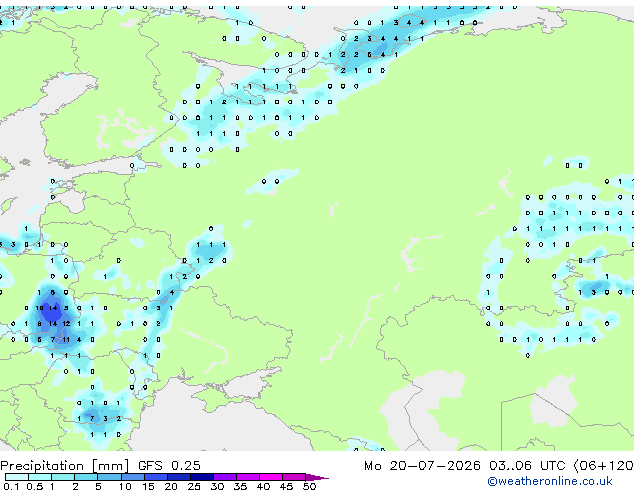Click the '12' precipitation value on the map
This screenshot has width=634, height=490.
(x=66, y=324)
